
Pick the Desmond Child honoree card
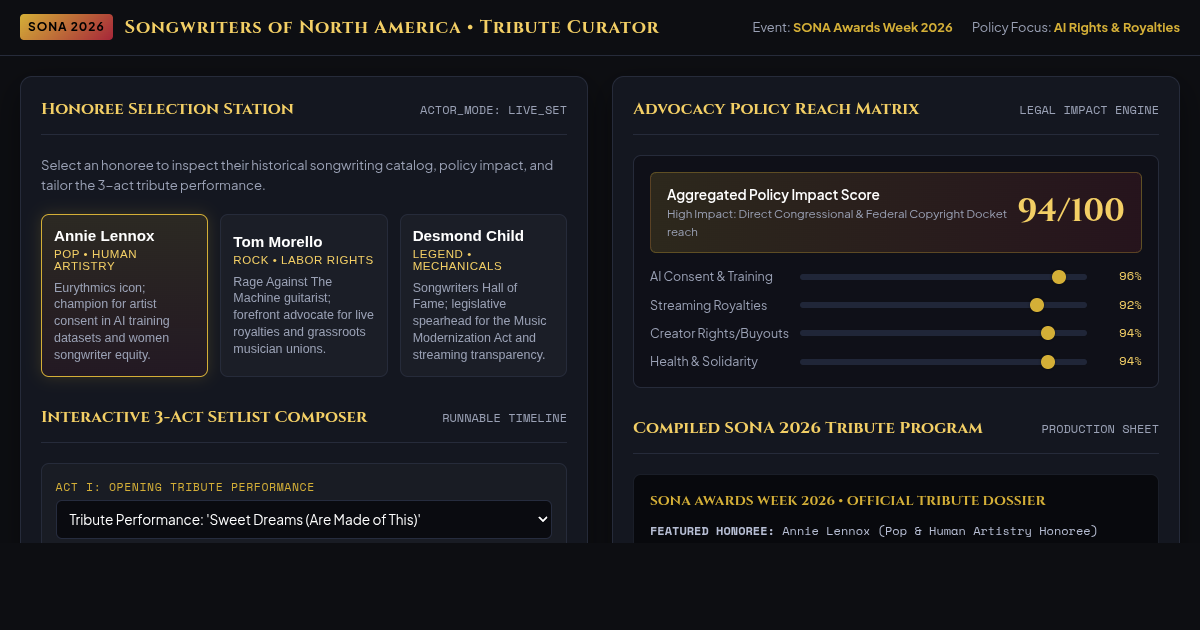[483, 295]
